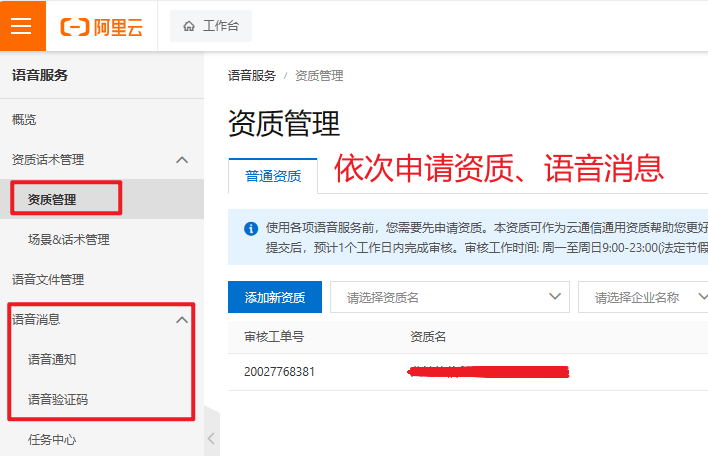Click the home icon in 工作台 button

click(189, 27)
